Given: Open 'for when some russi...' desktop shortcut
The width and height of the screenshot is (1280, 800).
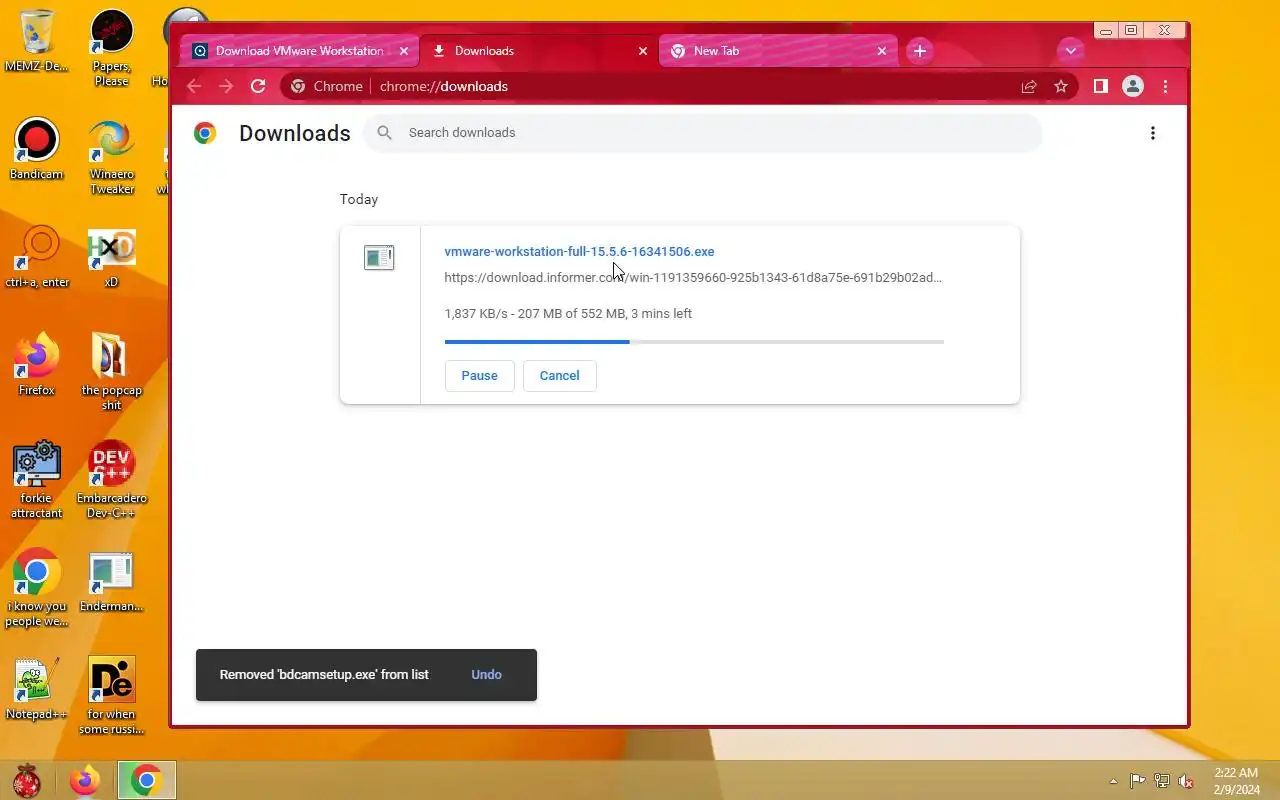Looking at the screenshot, I should coord(111,696).
